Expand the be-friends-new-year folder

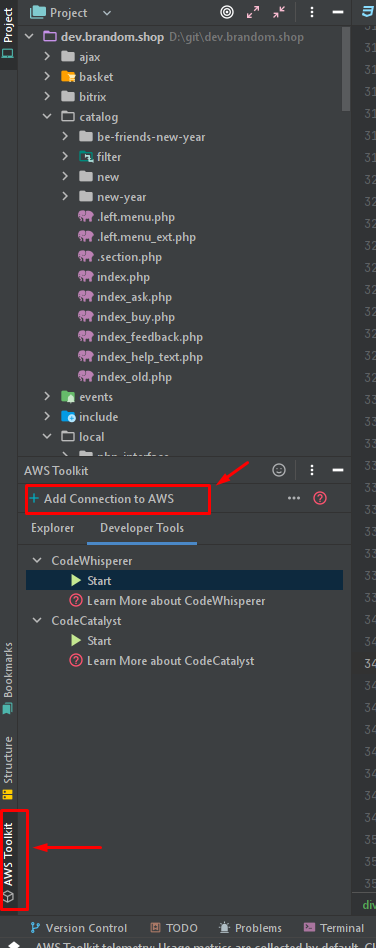click(x=65, y=137)
